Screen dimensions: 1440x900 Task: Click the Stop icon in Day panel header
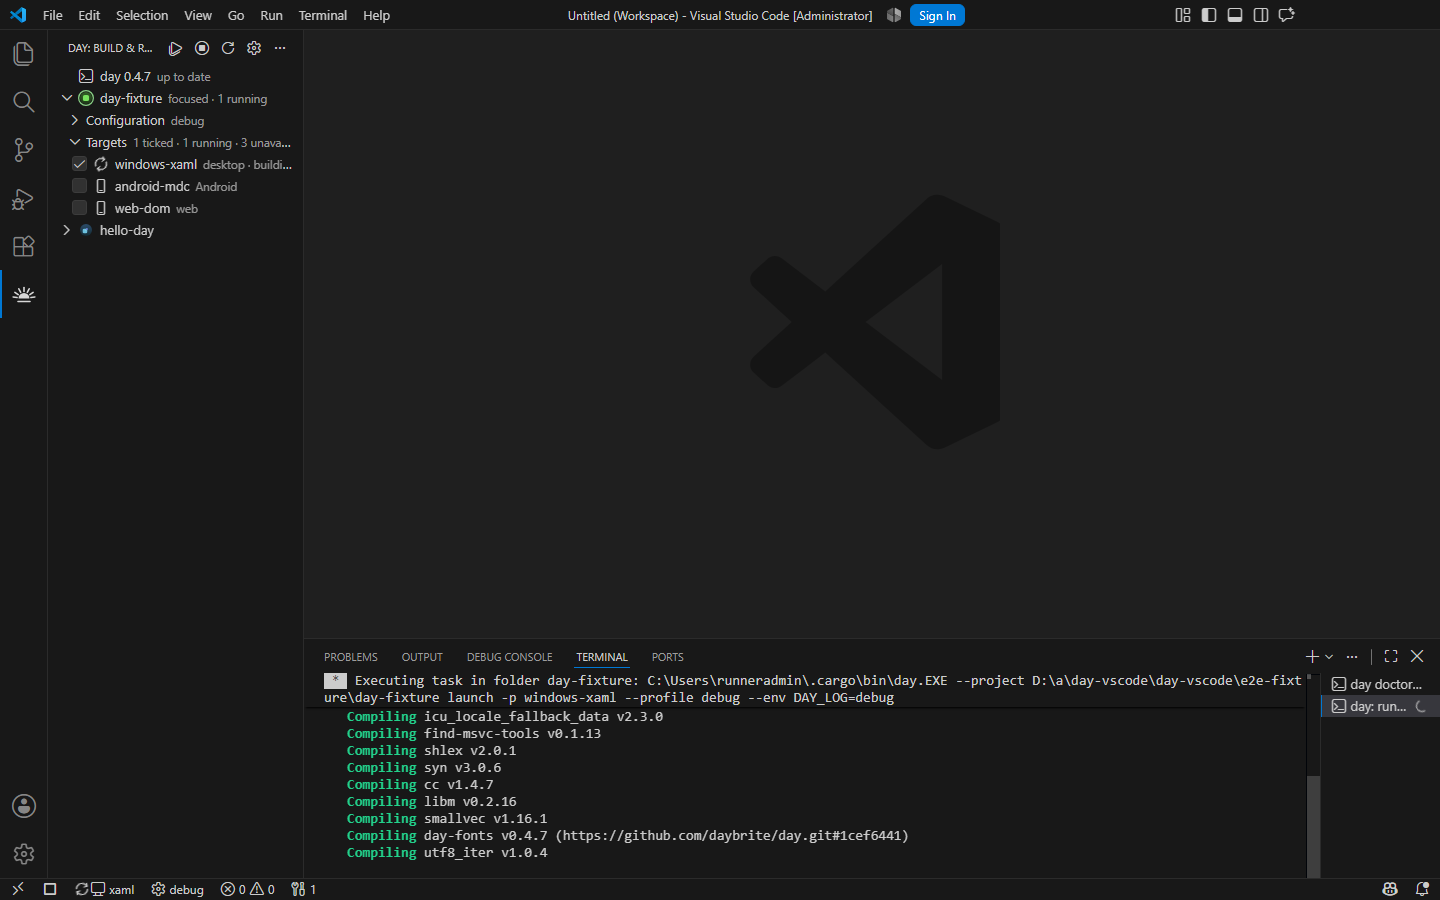point(202,48)
